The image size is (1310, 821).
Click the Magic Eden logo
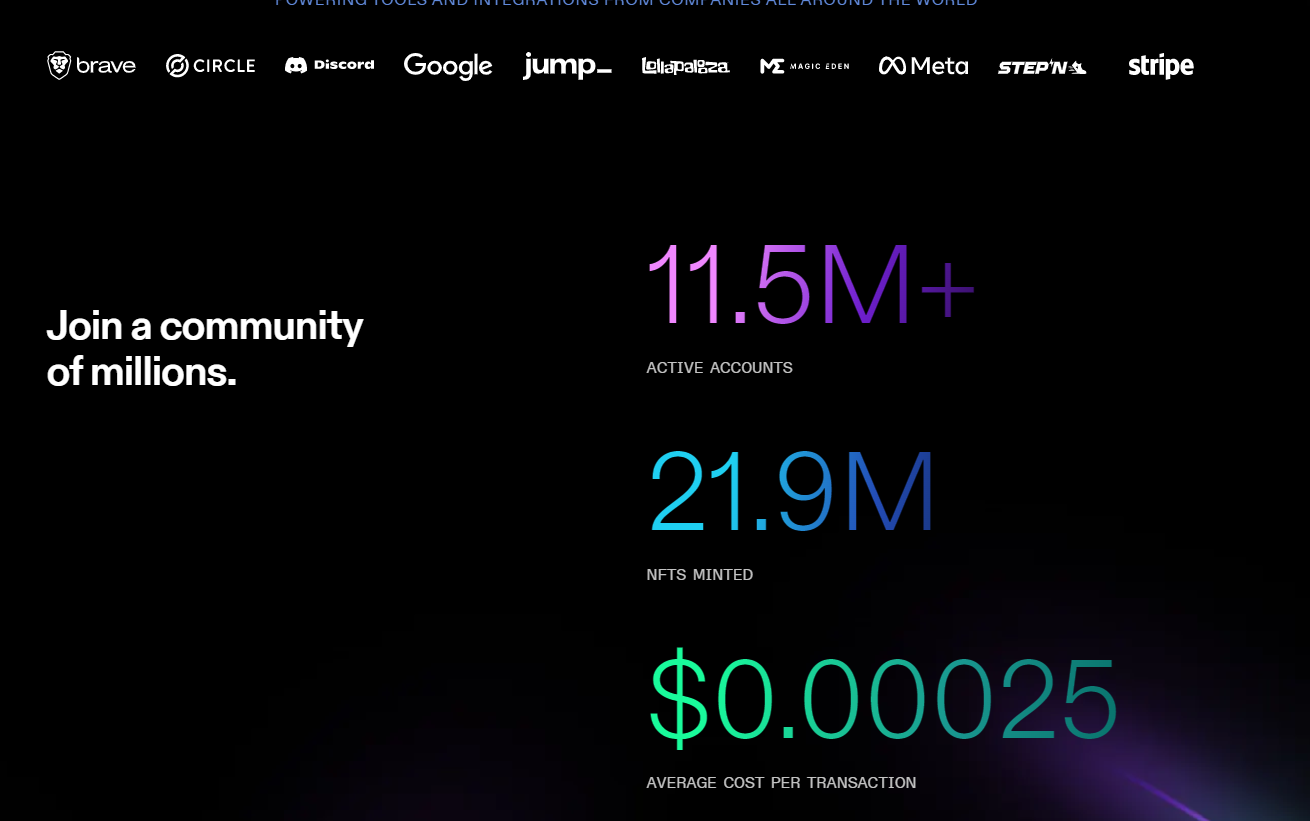tap(805, 66)
